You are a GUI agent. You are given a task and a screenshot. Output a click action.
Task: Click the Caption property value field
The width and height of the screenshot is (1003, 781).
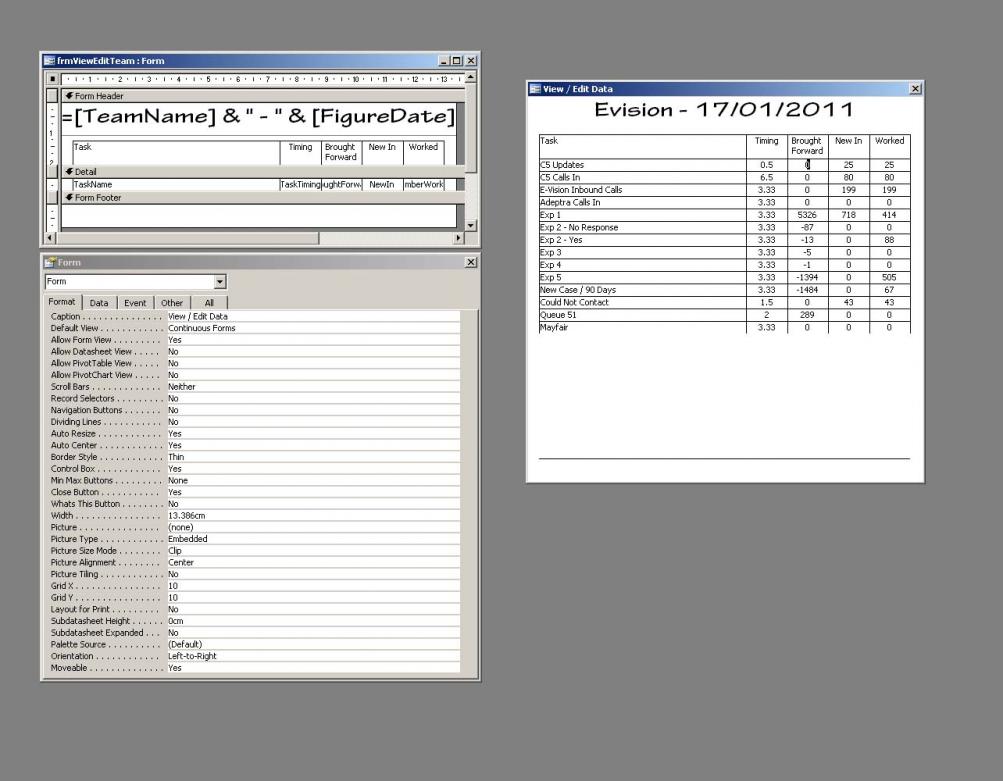(x=313, y=317)
